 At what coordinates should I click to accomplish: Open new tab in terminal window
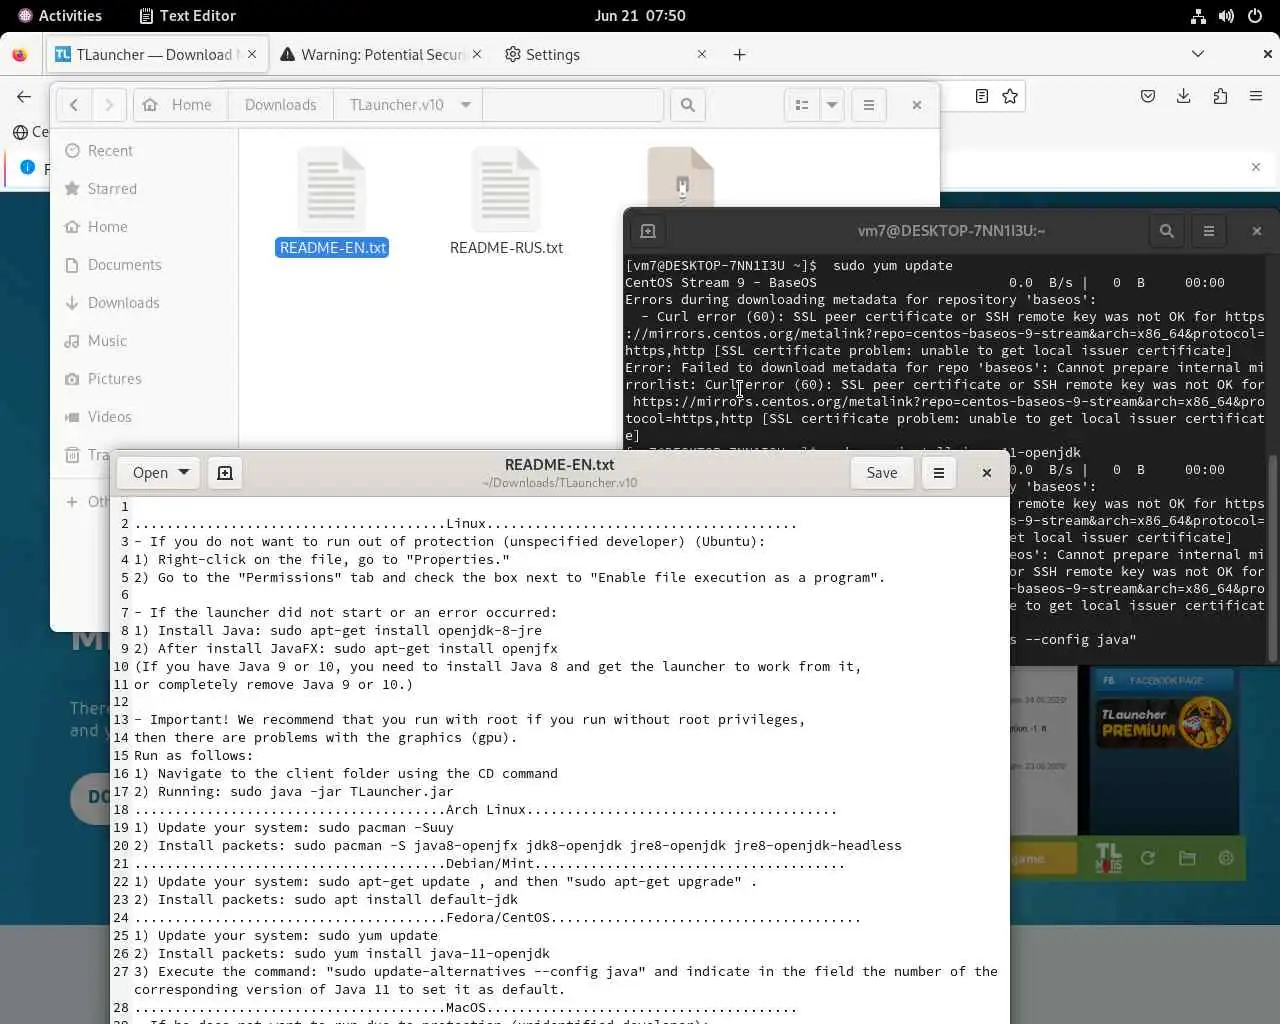[x=648, y=231]
